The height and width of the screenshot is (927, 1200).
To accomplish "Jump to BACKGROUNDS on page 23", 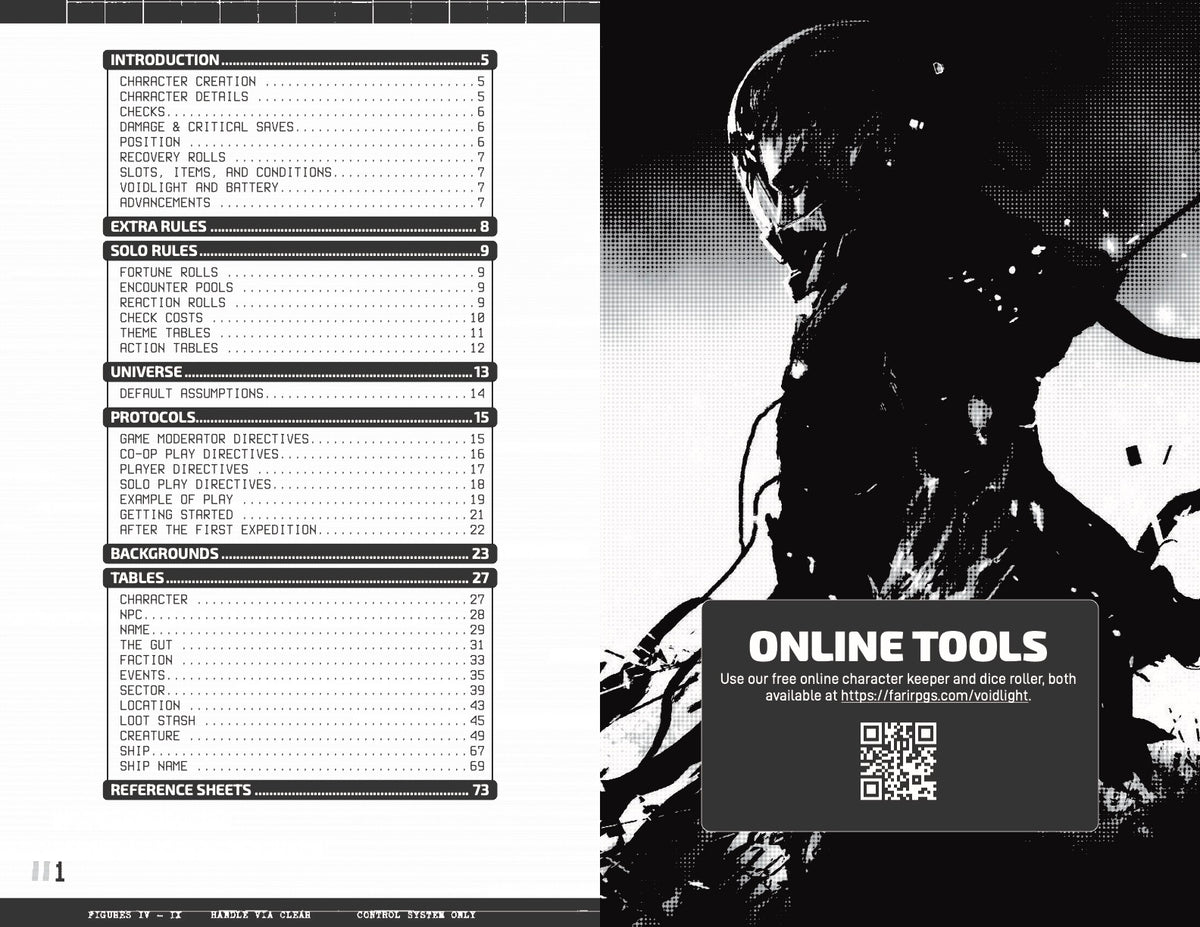I will click(x=300, y=554).
